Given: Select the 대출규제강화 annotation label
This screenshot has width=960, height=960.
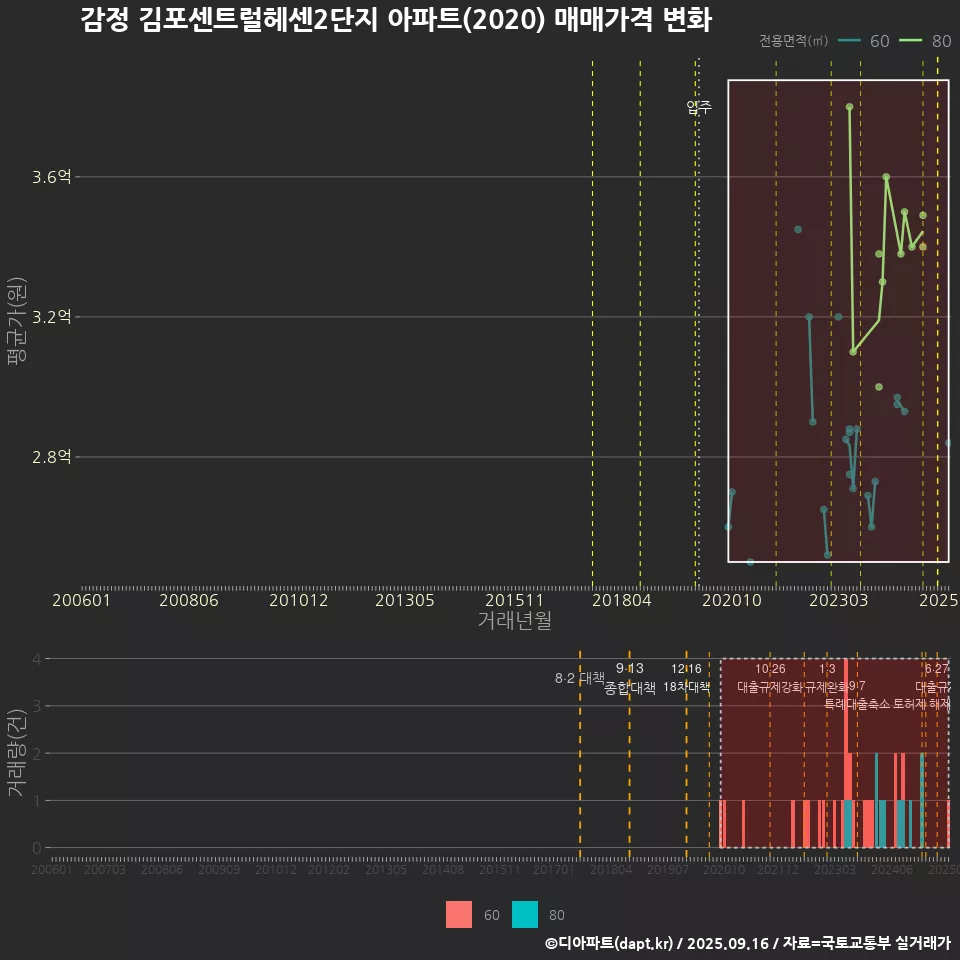Looking at the screenshot, I should coord(769,688).
